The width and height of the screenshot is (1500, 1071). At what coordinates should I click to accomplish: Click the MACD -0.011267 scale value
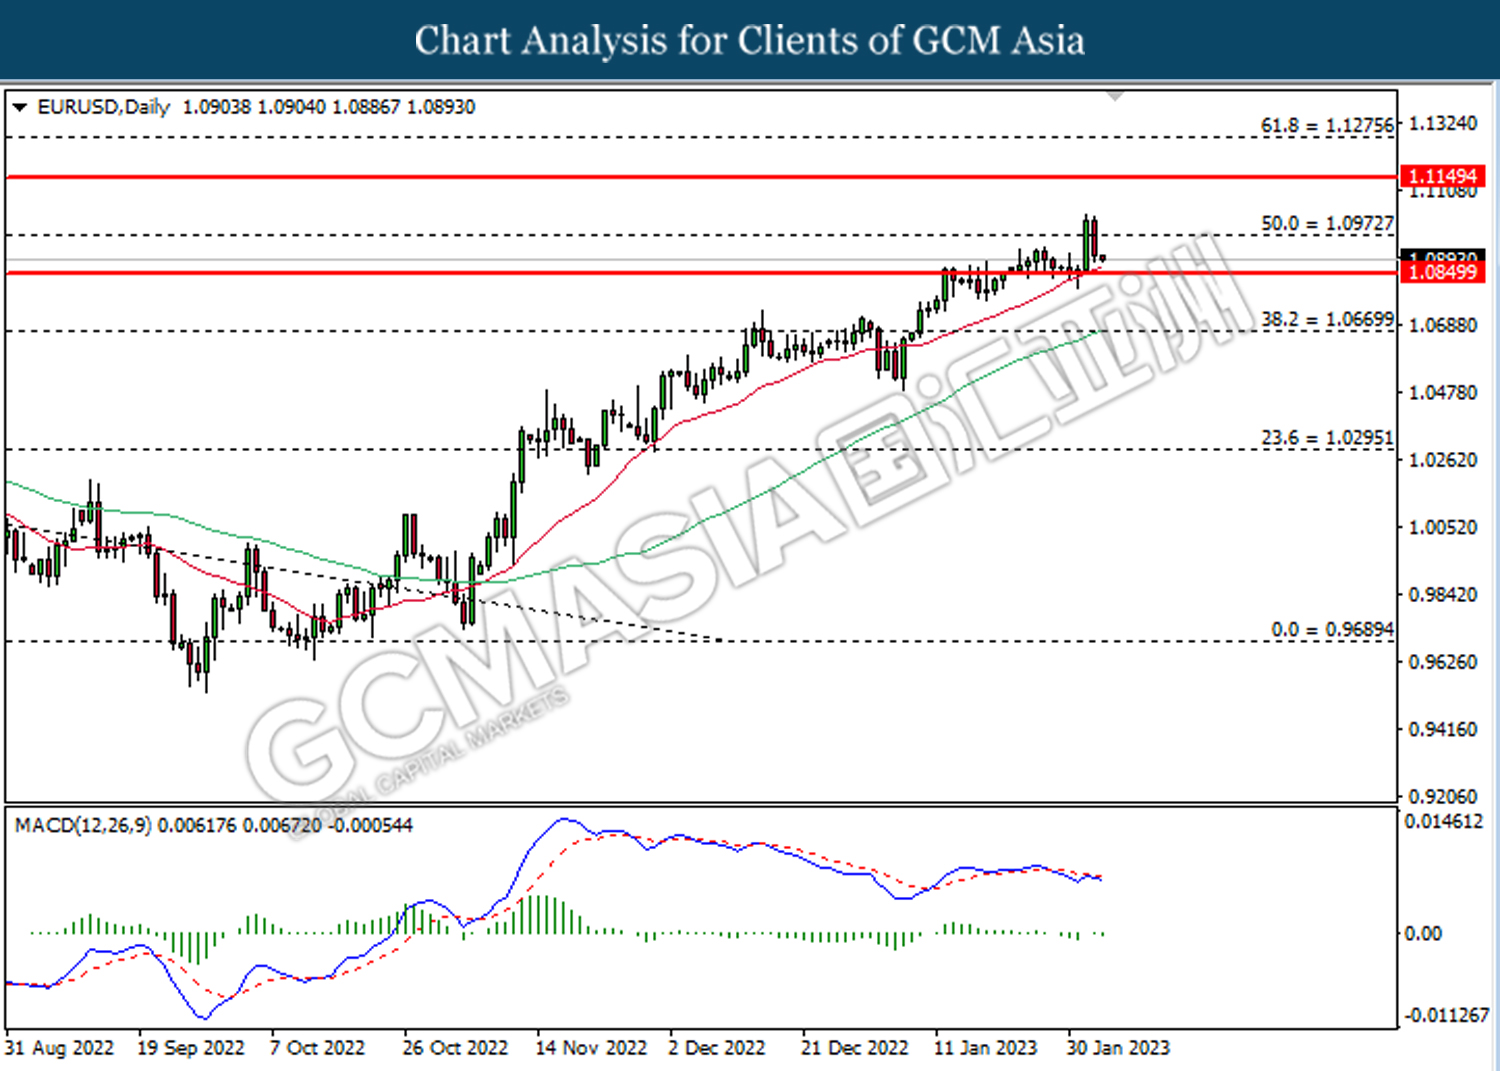tap(1446, 1015)
